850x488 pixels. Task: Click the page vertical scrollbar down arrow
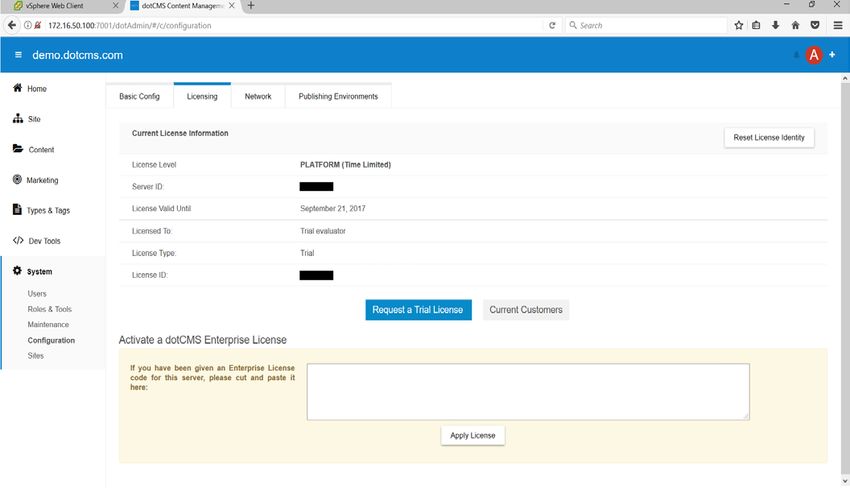(x=845, y=481)
